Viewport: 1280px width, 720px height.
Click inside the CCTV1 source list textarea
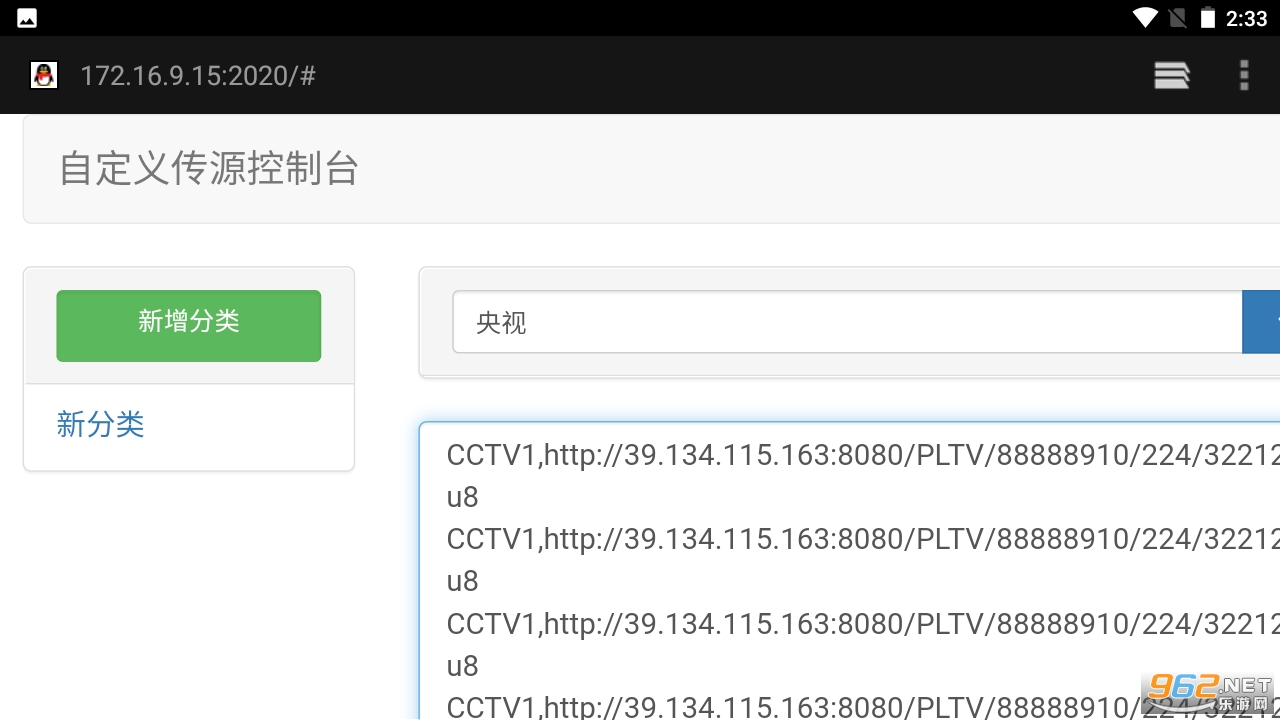point(849,571)
